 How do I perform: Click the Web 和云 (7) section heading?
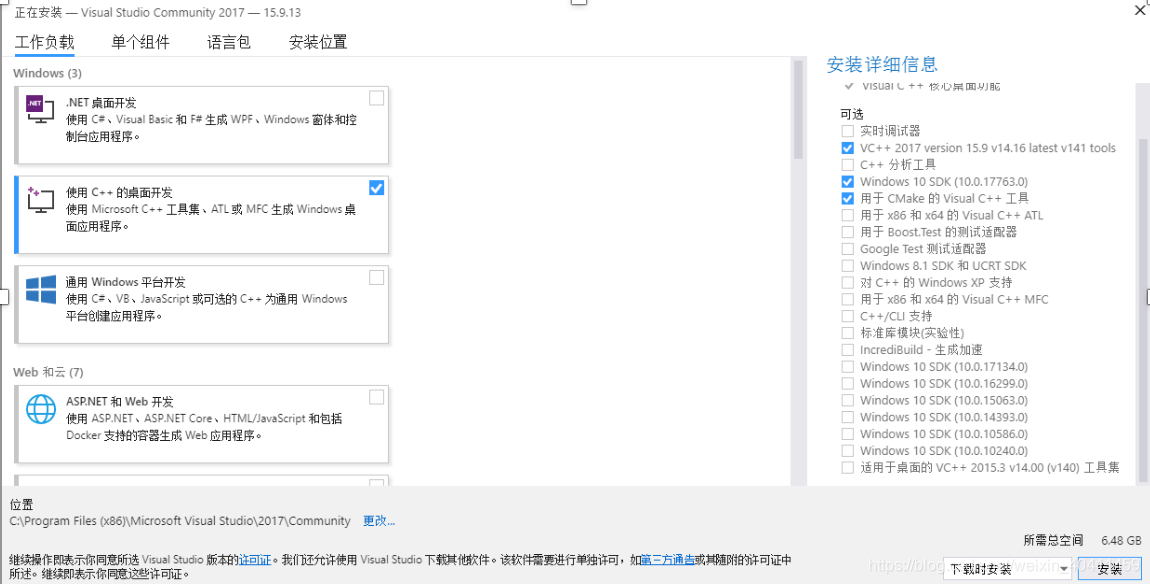[48, 372]
